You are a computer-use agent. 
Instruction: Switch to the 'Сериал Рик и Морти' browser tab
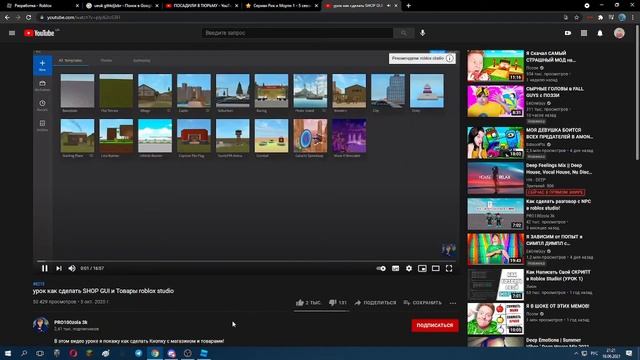tap(282, 6)
